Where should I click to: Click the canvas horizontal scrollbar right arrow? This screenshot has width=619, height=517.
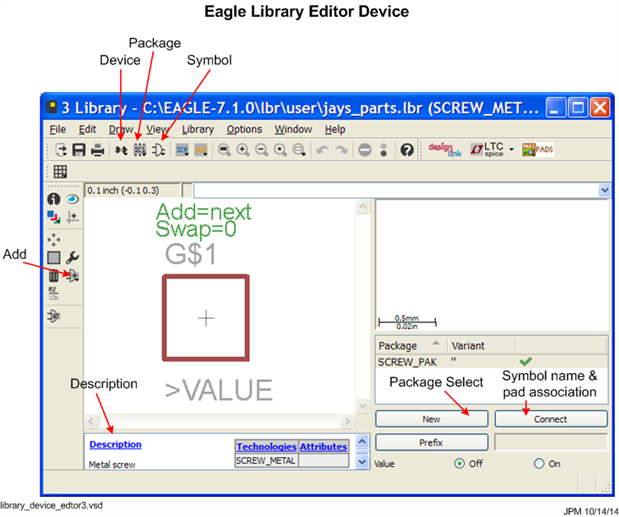(x=347, y=421)
